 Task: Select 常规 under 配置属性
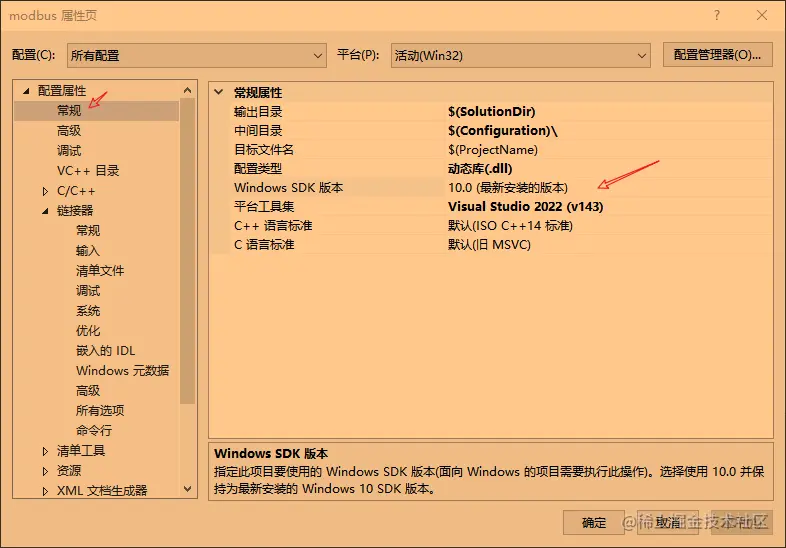69,110
